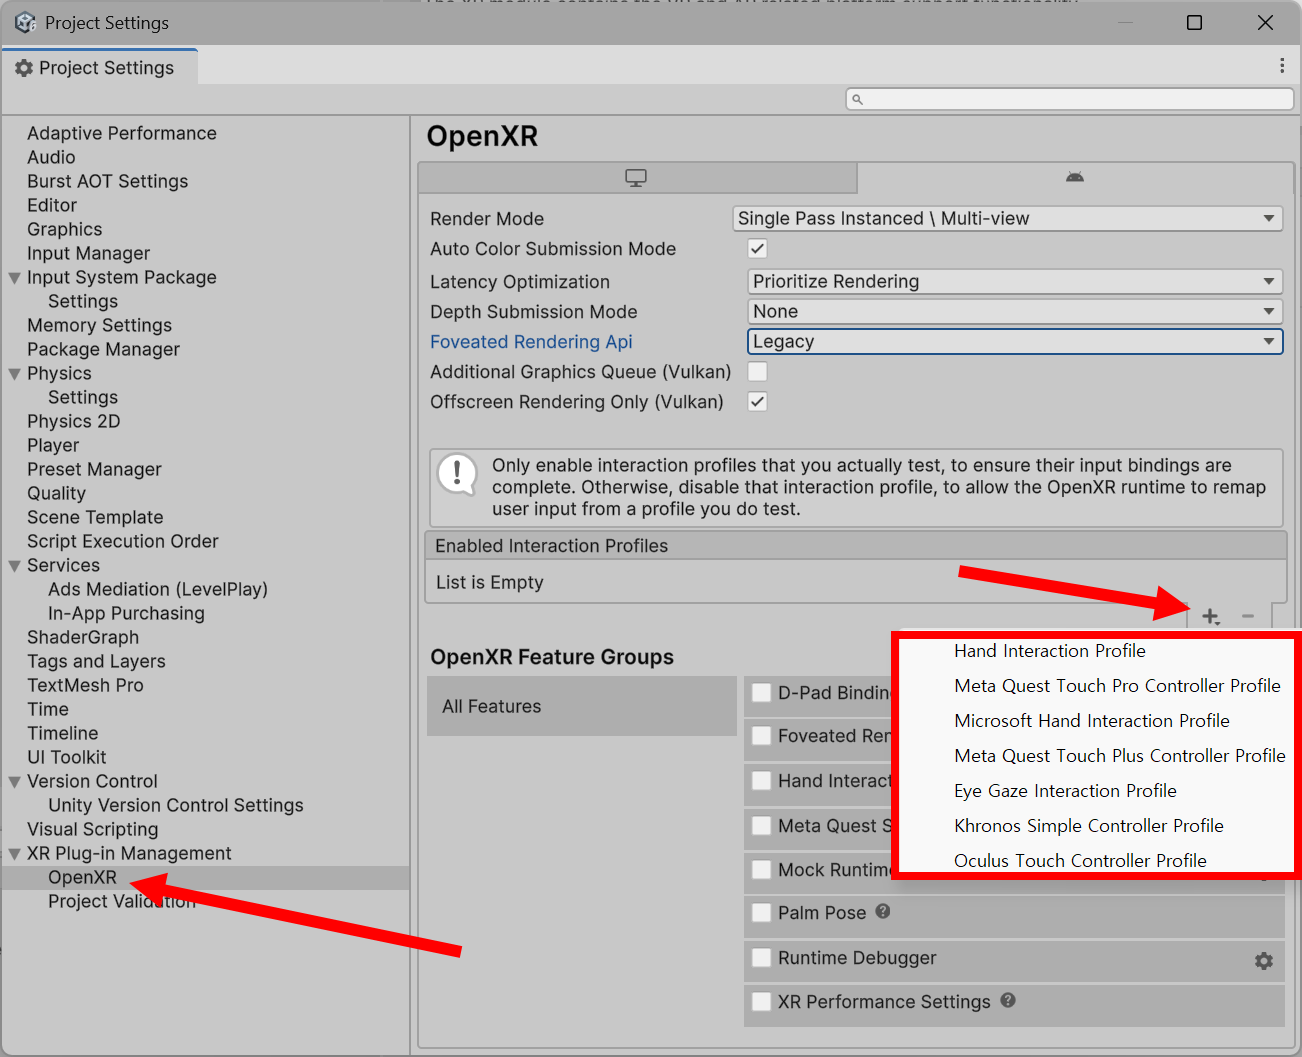
Task: Open ShaderGraph settings
Action: click(x=83, y=638)
